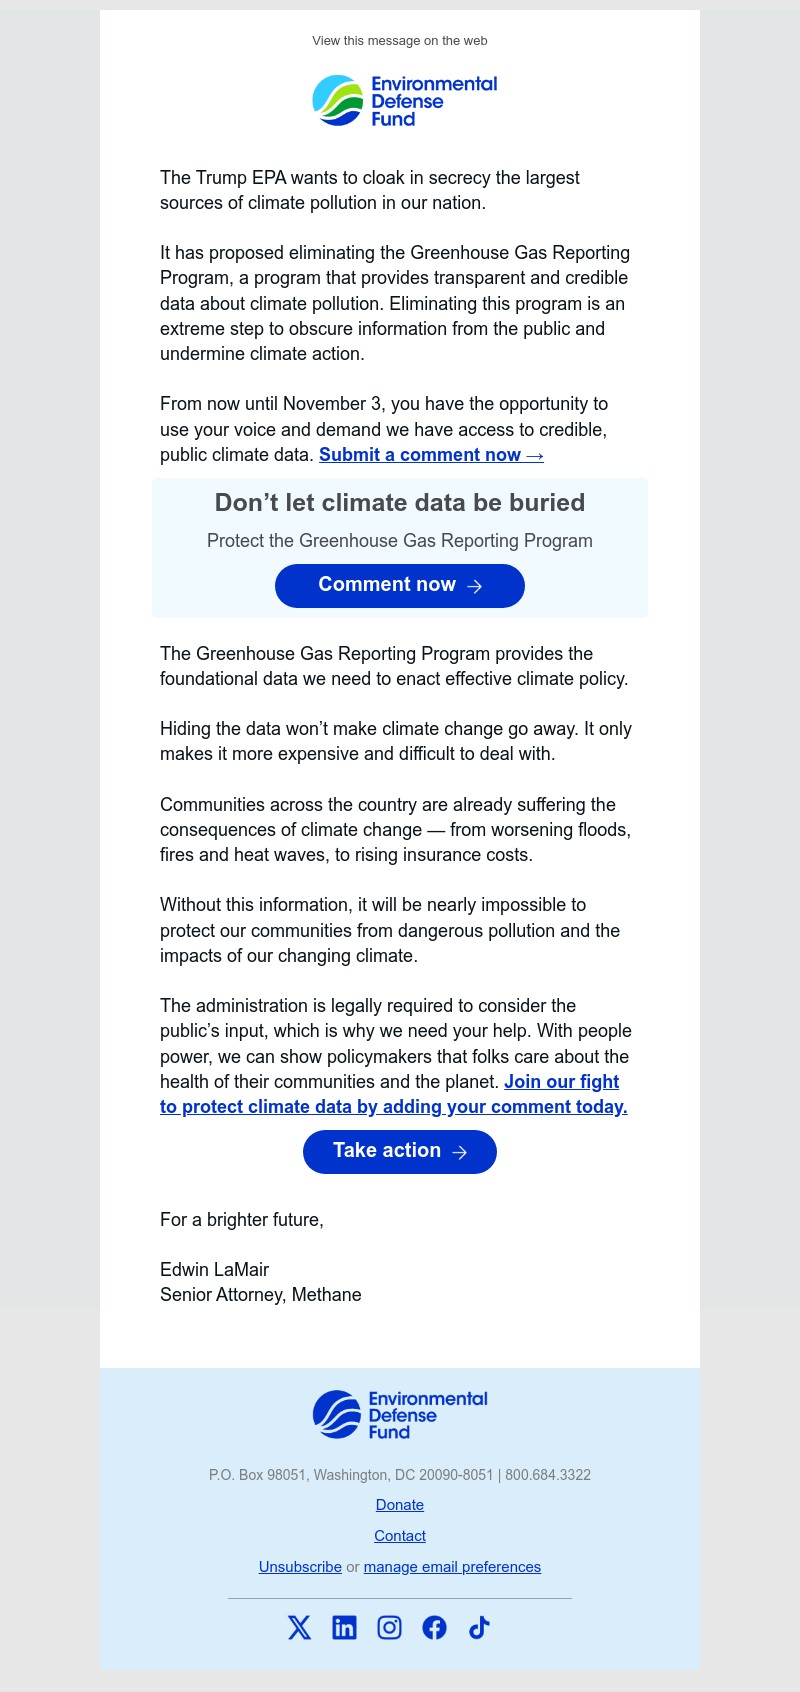Open the LinkedIn icon in footer
800x1692 pixels.
point(344,1627)
